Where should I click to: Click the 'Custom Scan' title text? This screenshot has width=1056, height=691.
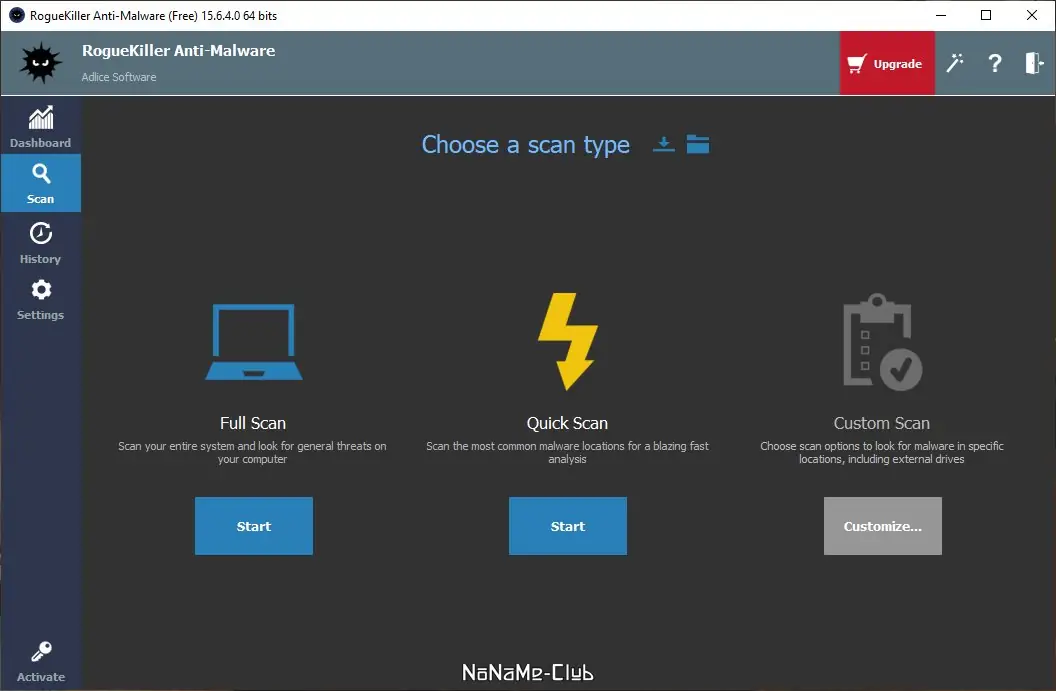pyautogui.click(x=882, y=423)
